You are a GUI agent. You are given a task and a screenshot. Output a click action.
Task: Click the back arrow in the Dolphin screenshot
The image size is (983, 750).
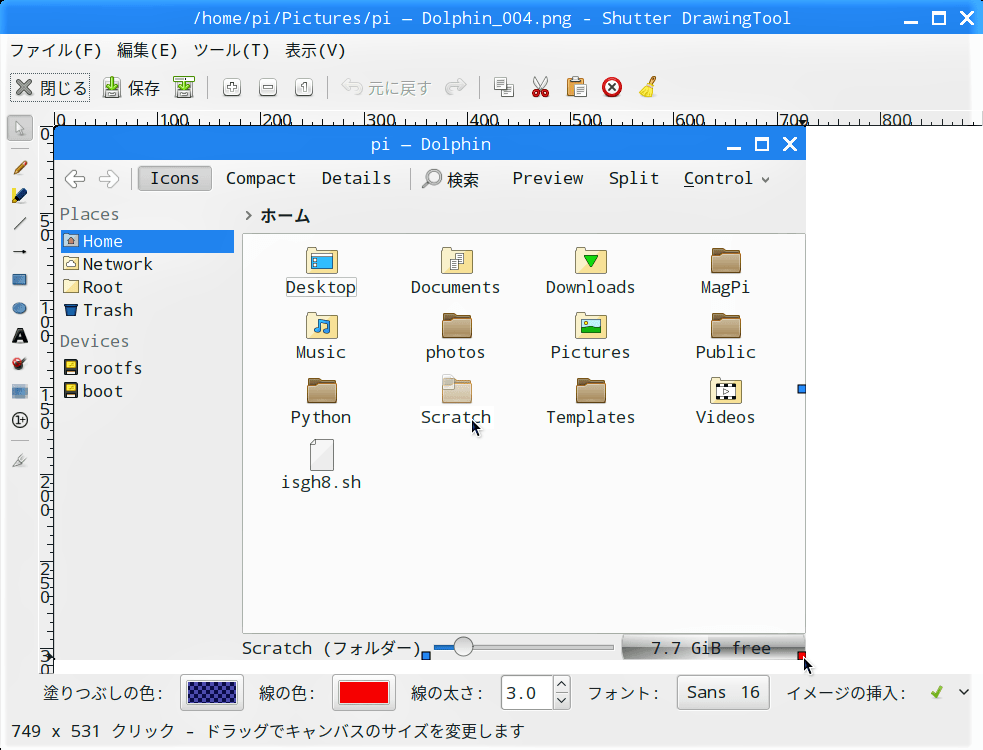[x=75, y=179]
